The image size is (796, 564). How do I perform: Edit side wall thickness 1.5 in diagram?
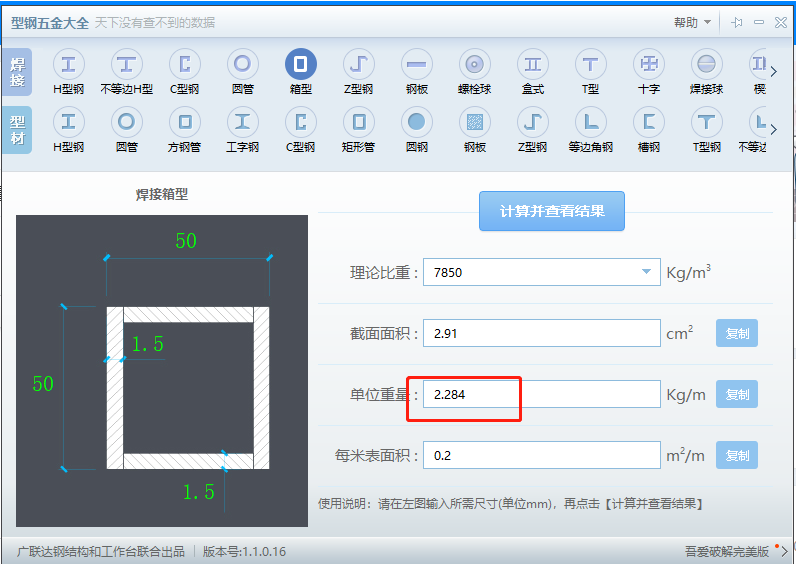click(148, 345)
